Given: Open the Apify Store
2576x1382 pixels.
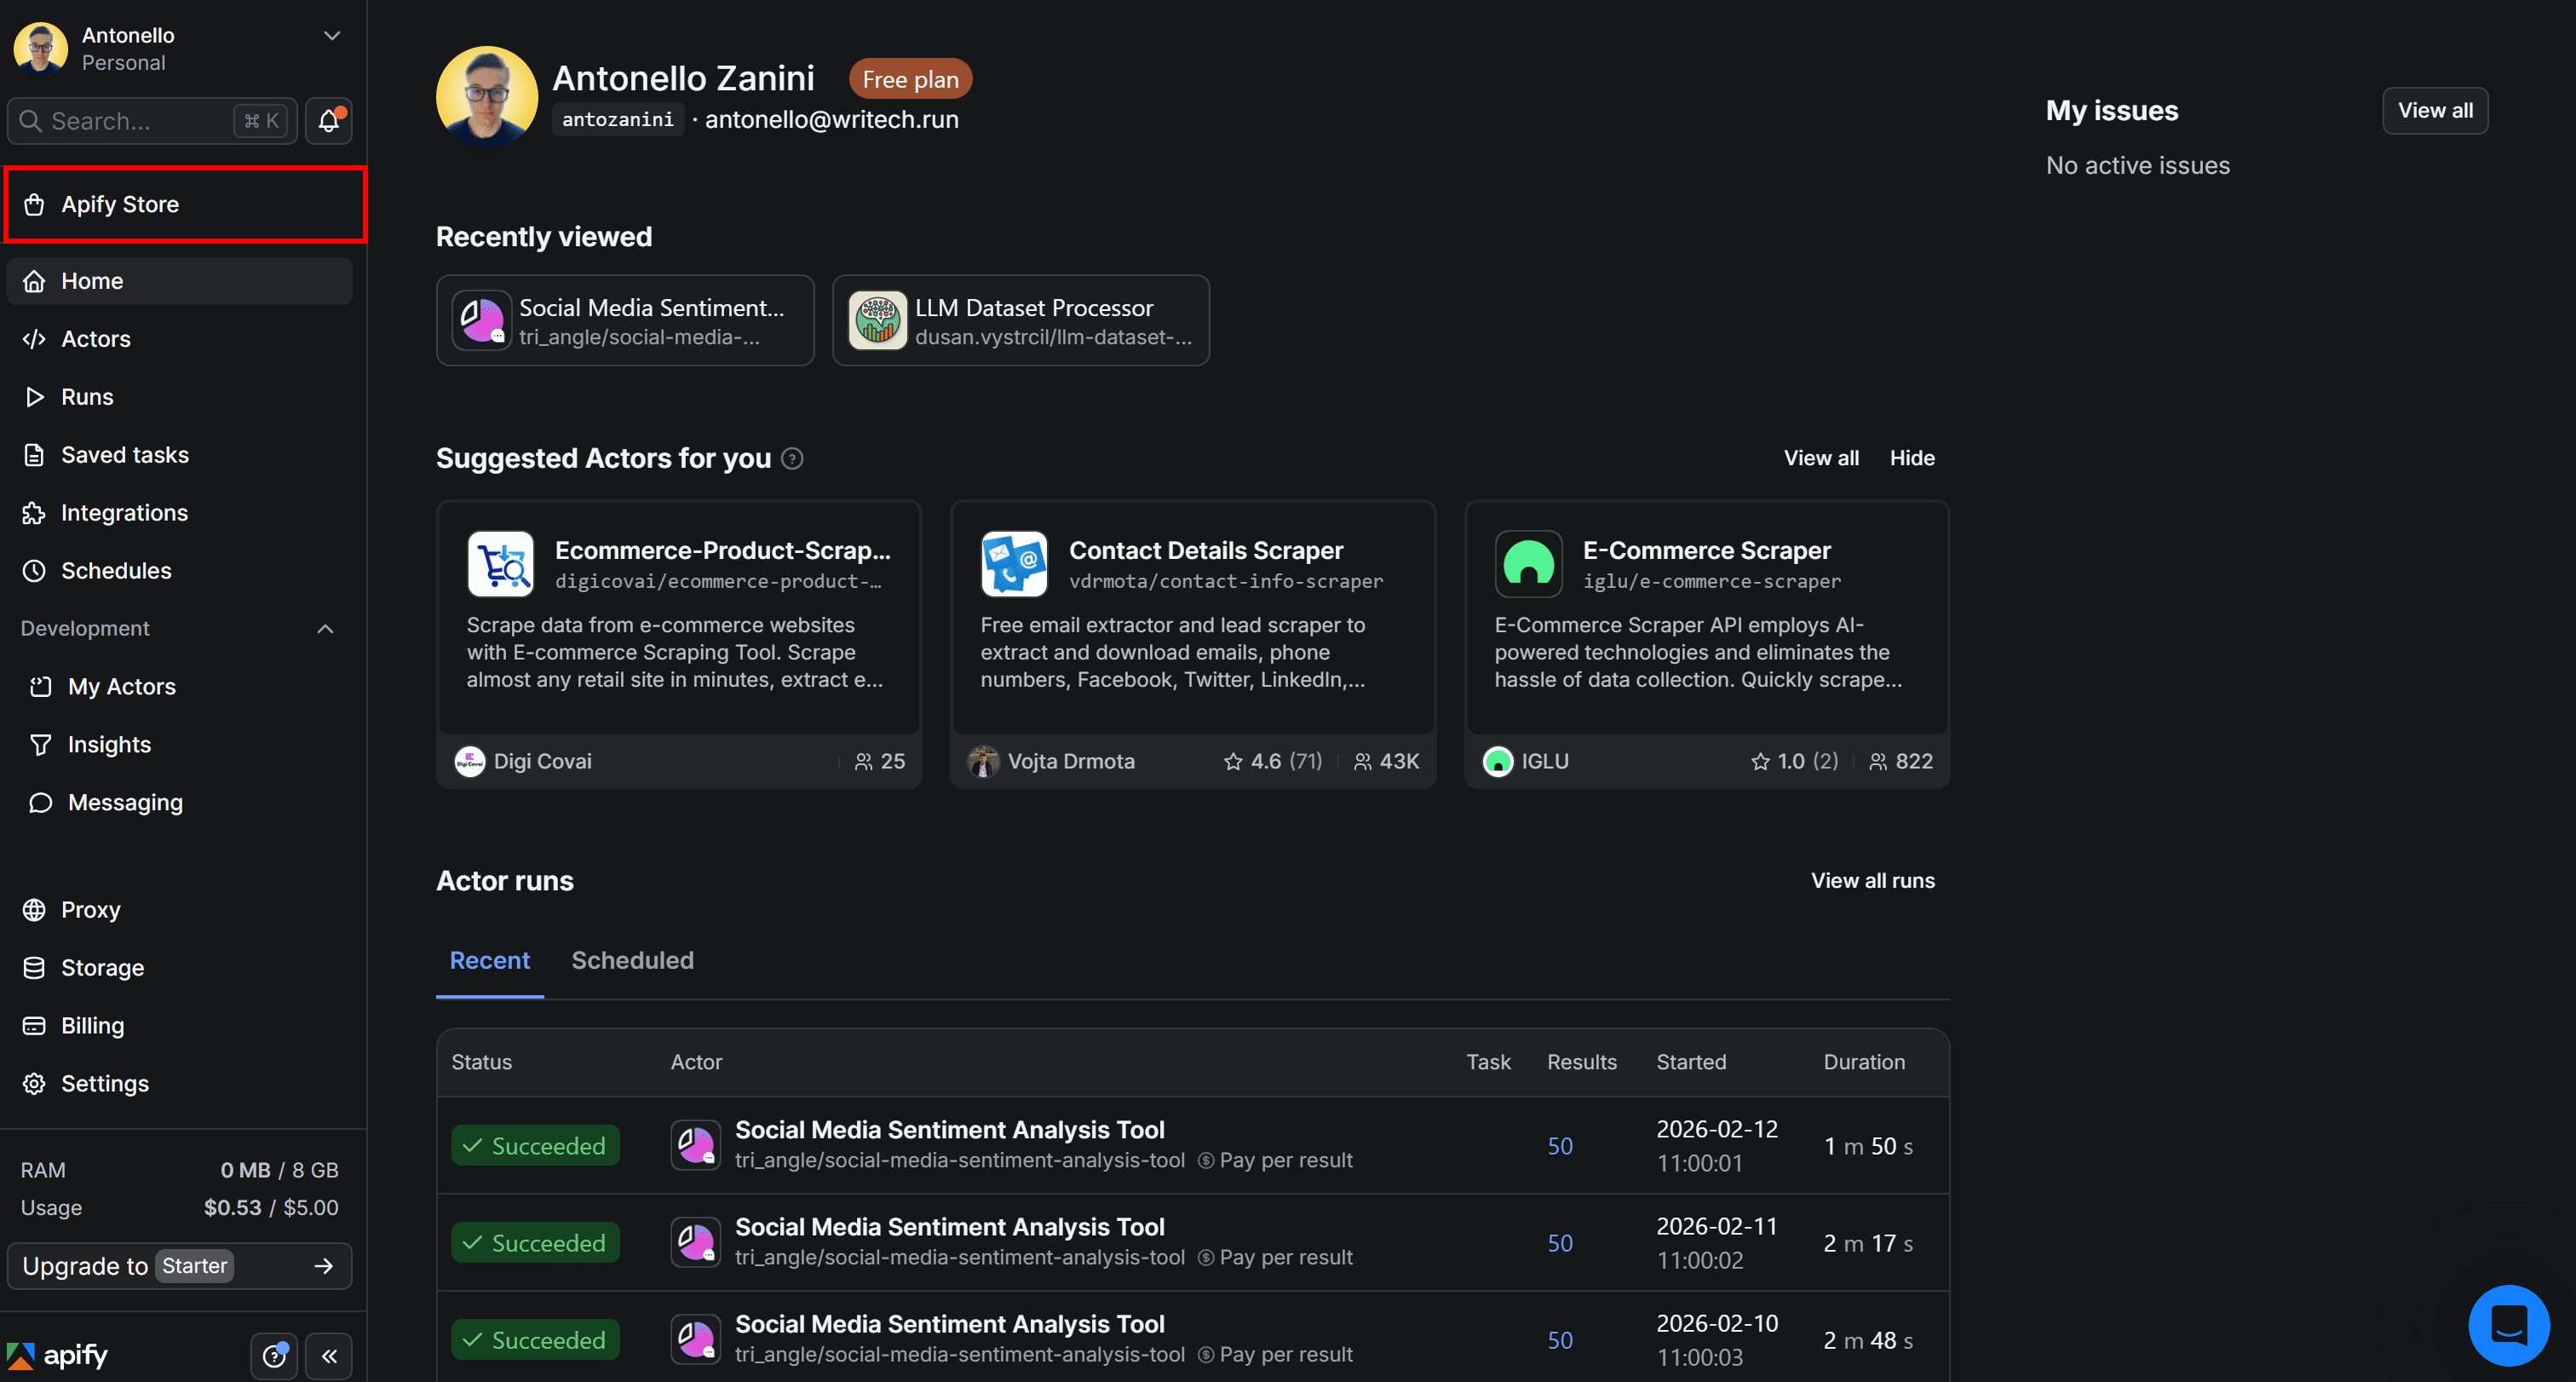Looking at the screenshot, I should click(120, 204).
